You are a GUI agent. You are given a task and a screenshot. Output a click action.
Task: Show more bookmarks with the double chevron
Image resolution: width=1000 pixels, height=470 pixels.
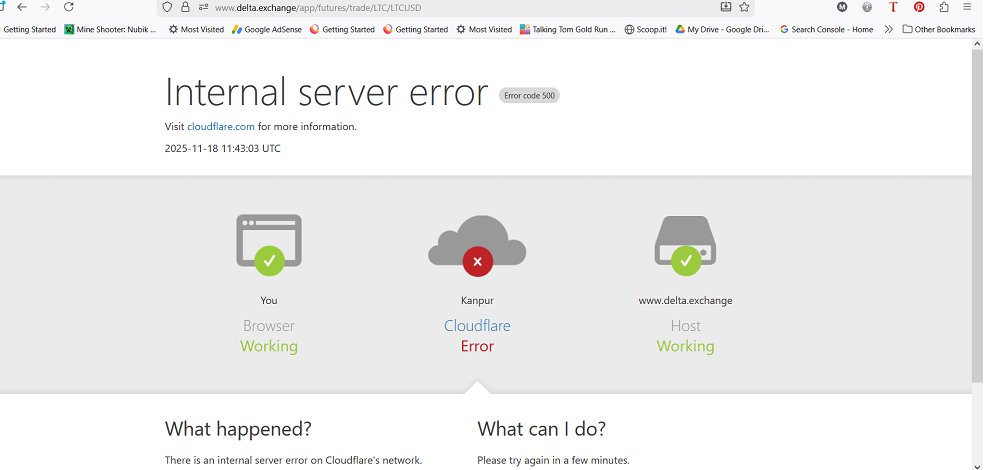pos(888,29)
